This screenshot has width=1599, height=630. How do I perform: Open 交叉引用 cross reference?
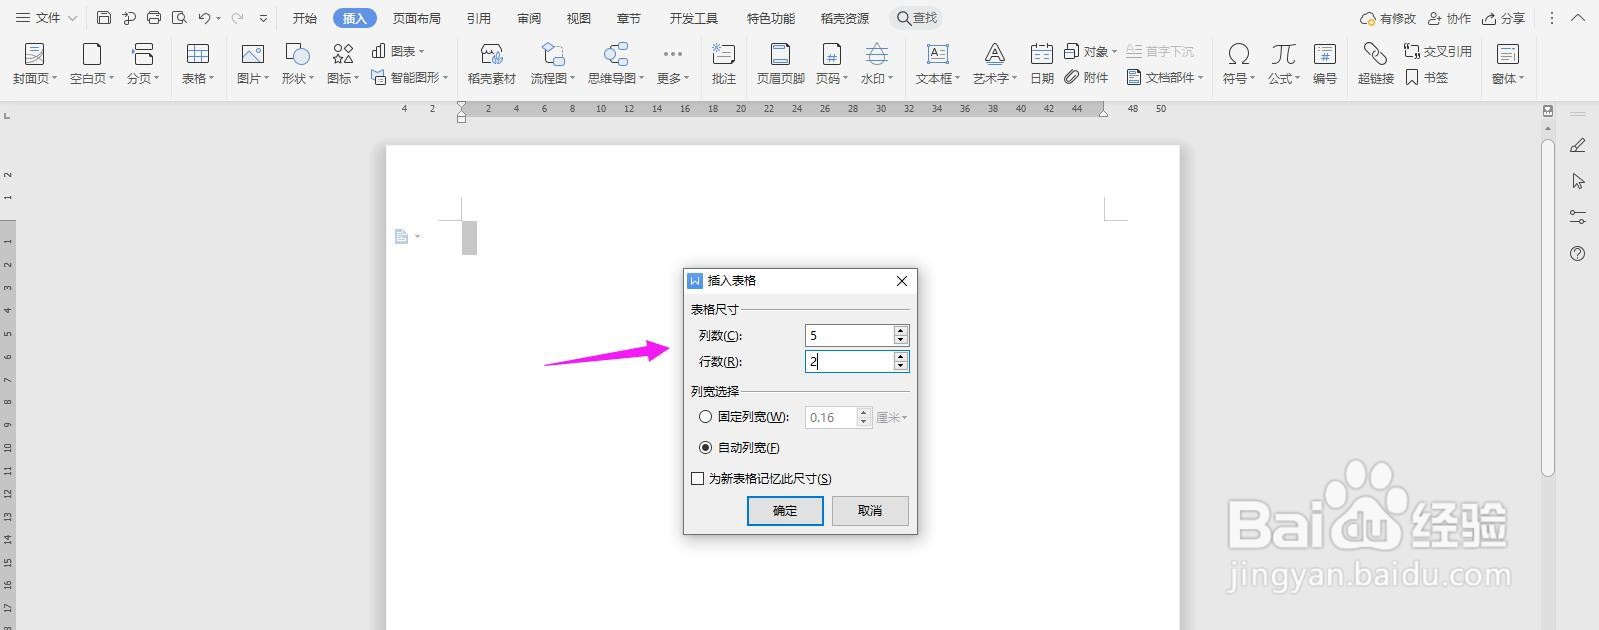[1438, 51]
